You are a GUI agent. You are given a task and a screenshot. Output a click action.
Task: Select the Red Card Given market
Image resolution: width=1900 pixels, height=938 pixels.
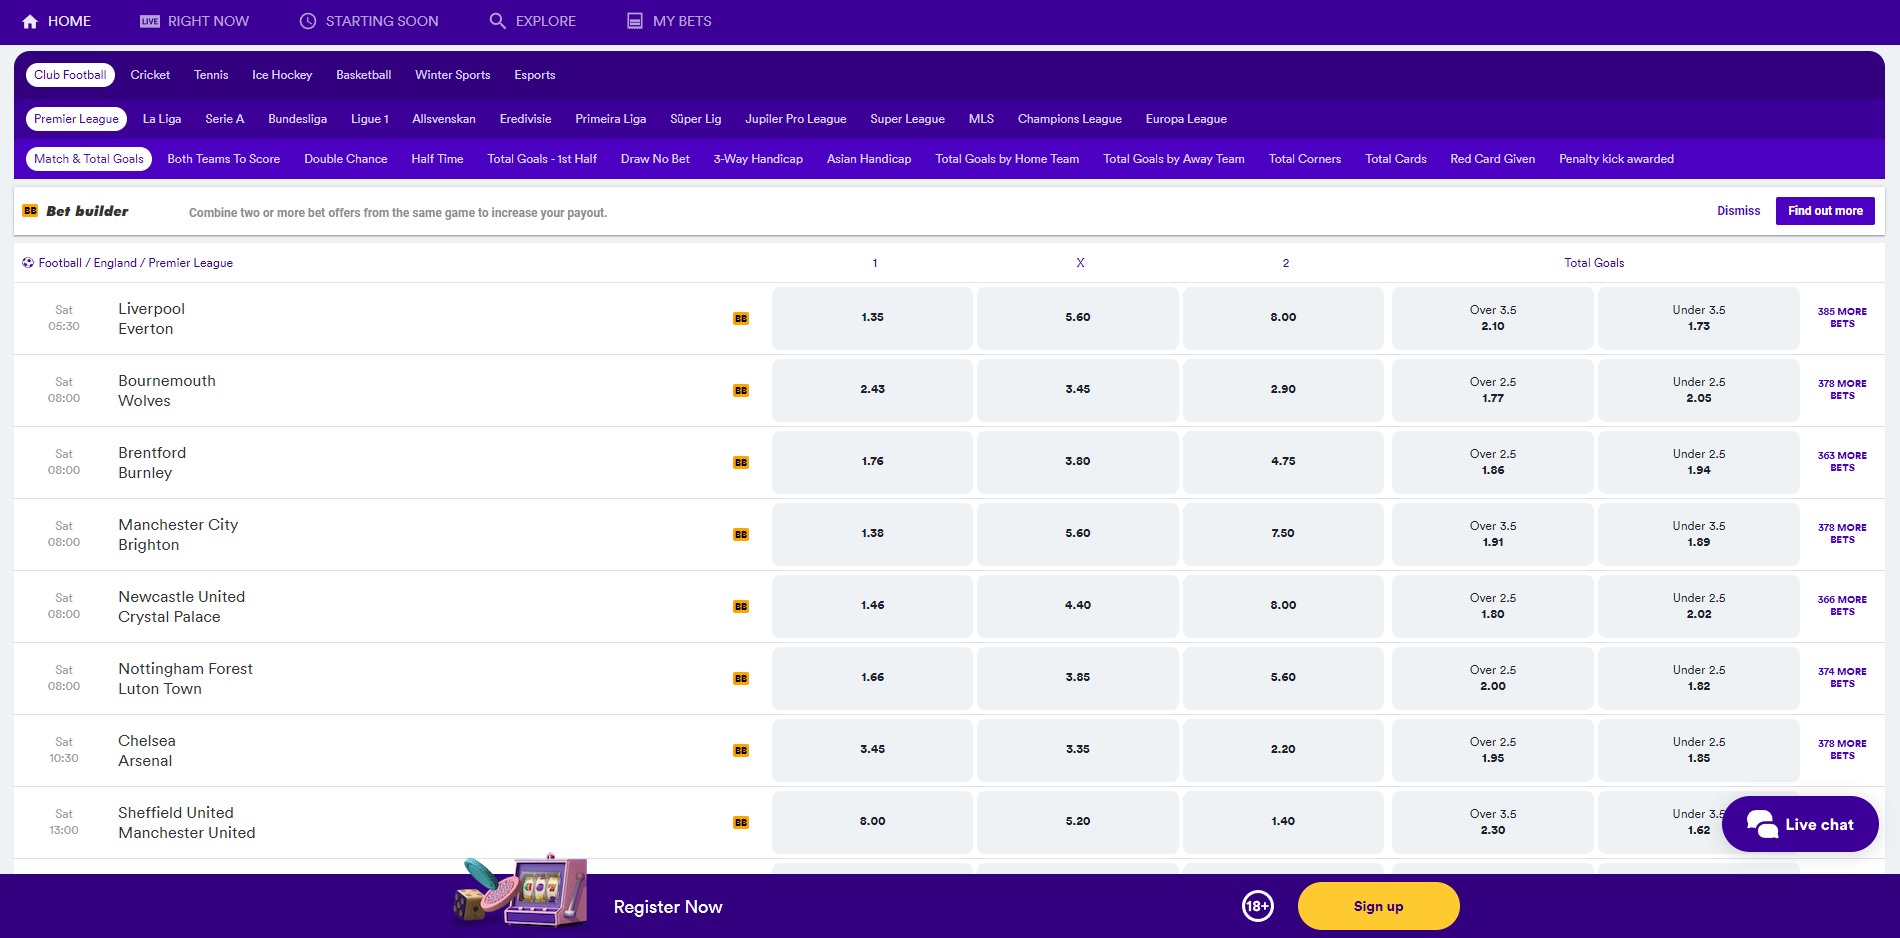(1492, 159)
